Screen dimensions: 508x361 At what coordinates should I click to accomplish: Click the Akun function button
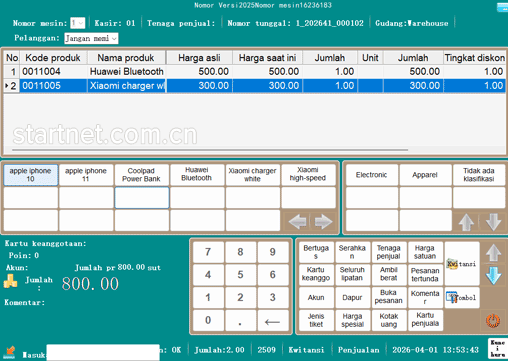pyautogui.click(x=316, y=297)
